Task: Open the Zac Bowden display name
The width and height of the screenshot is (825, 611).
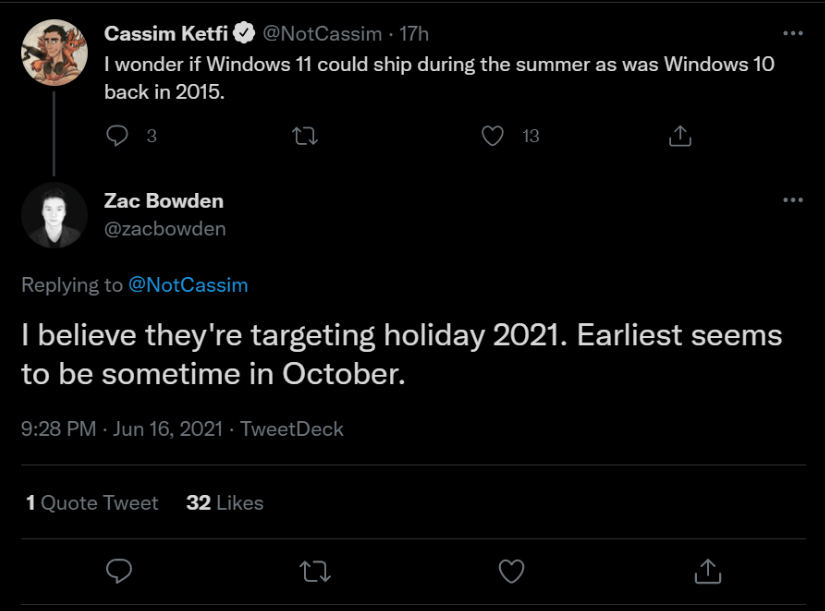Action: point(164,201)
